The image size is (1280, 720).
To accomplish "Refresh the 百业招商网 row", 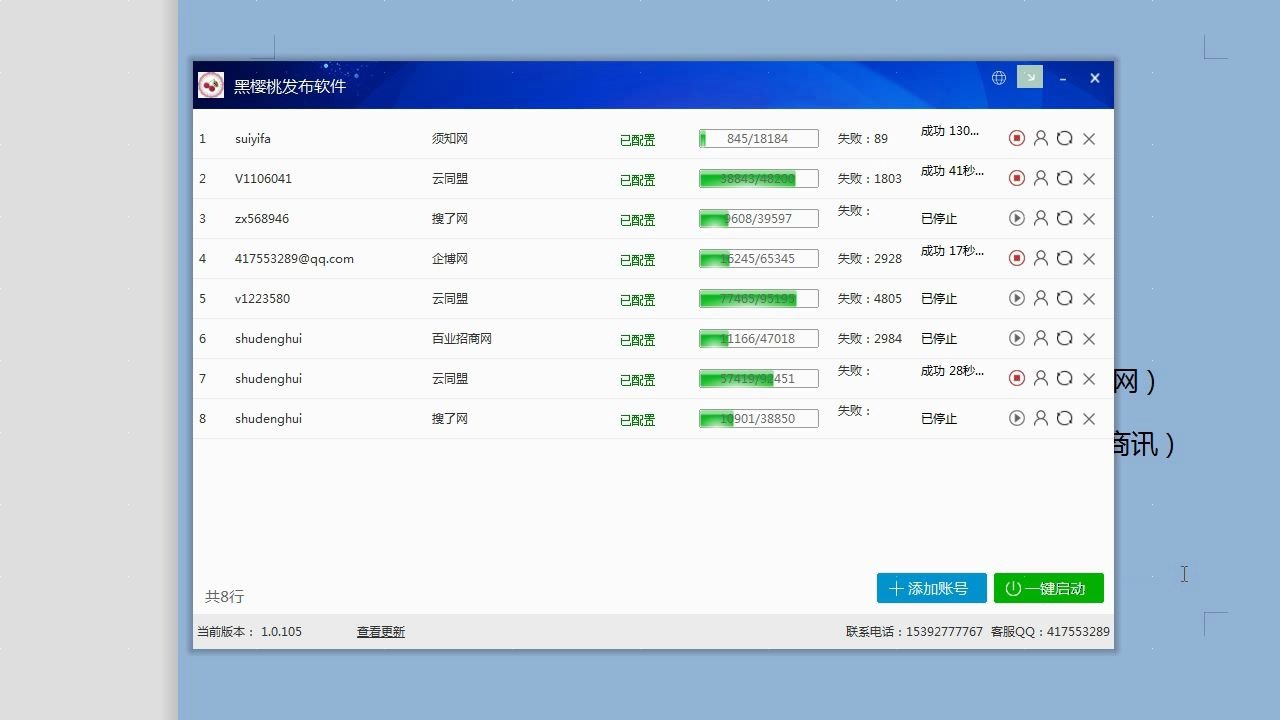I will (x=1065, y=338).
